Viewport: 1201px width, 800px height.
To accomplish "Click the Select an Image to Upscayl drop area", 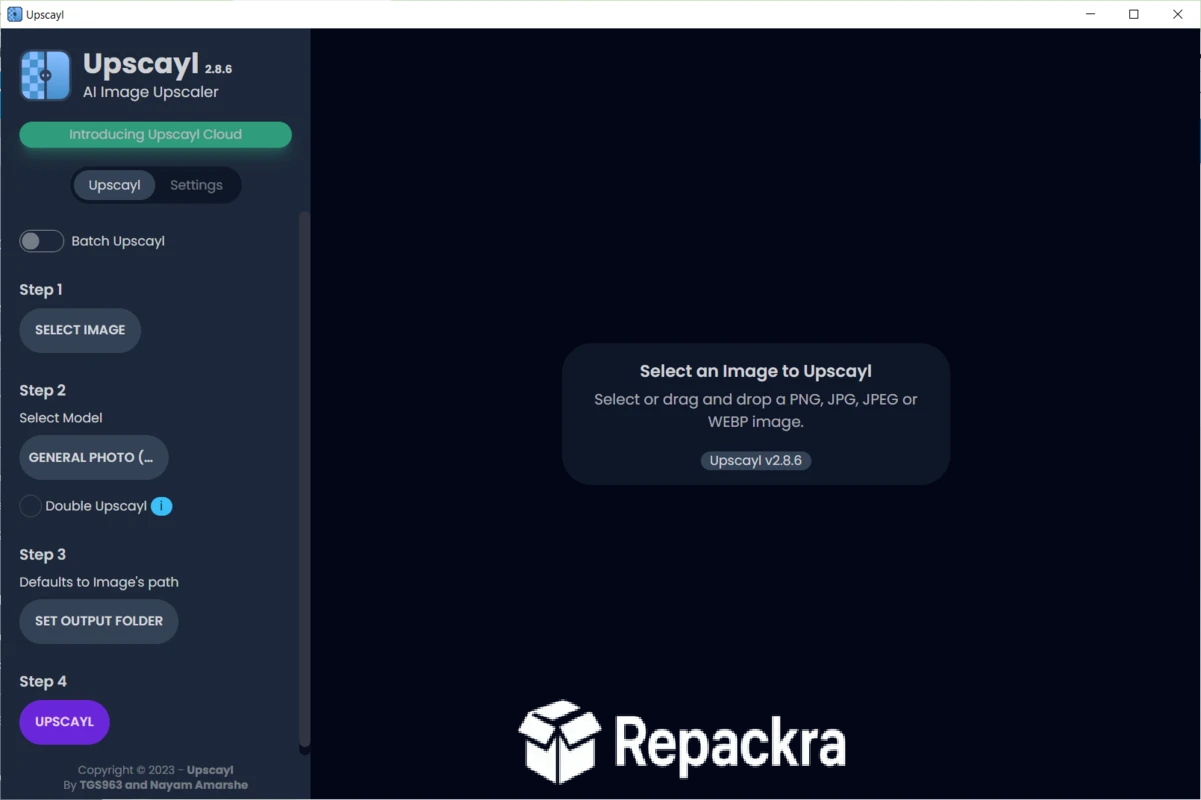I will [x=756, y=414].
